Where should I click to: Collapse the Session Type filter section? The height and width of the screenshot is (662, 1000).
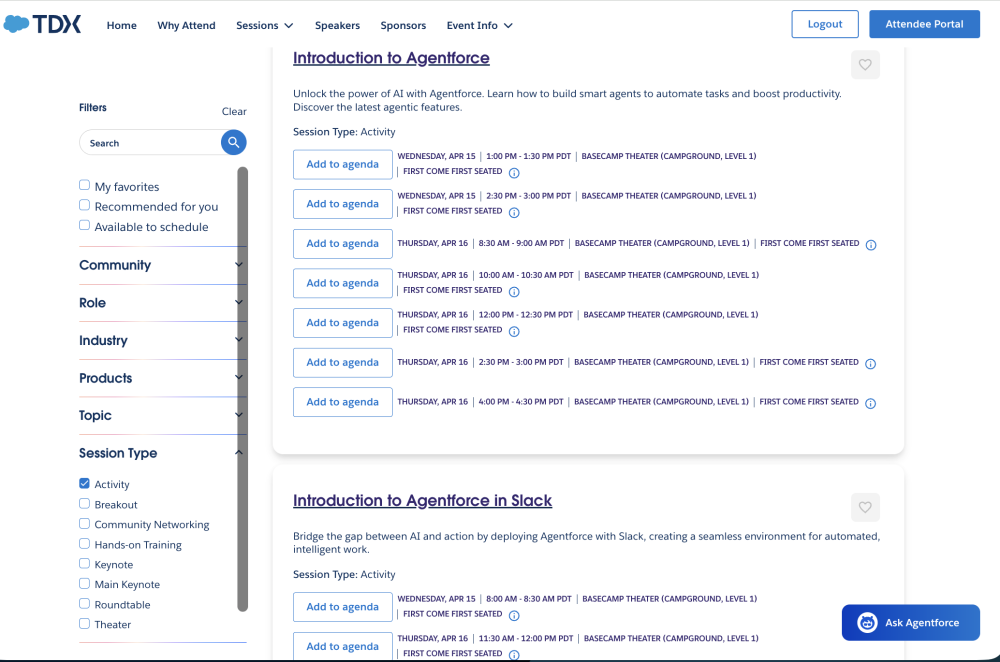coord(238,452)
